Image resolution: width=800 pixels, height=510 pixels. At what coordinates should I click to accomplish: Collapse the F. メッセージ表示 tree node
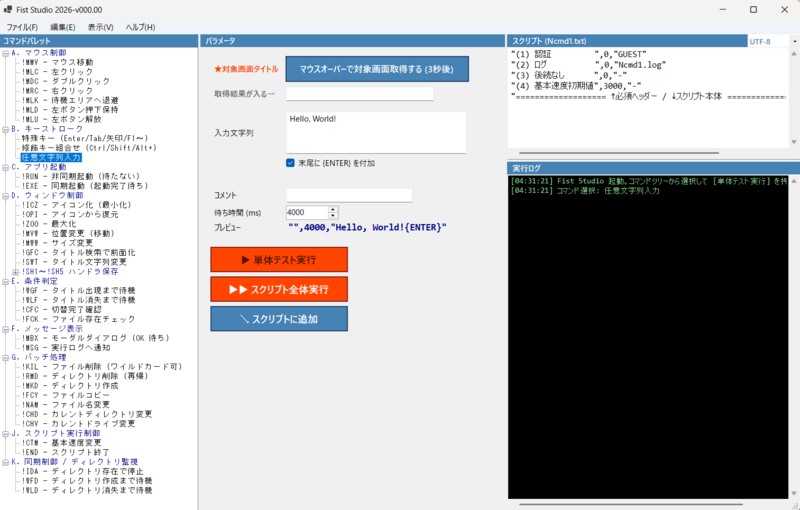(x=6, y=329)
